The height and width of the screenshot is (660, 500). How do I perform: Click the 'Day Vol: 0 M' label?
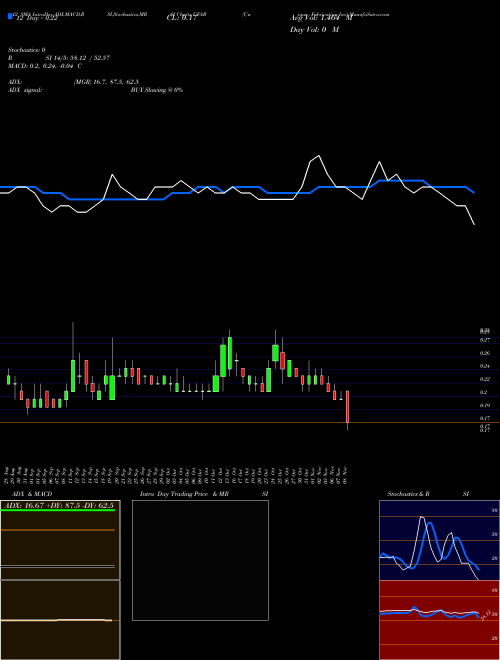314,30
